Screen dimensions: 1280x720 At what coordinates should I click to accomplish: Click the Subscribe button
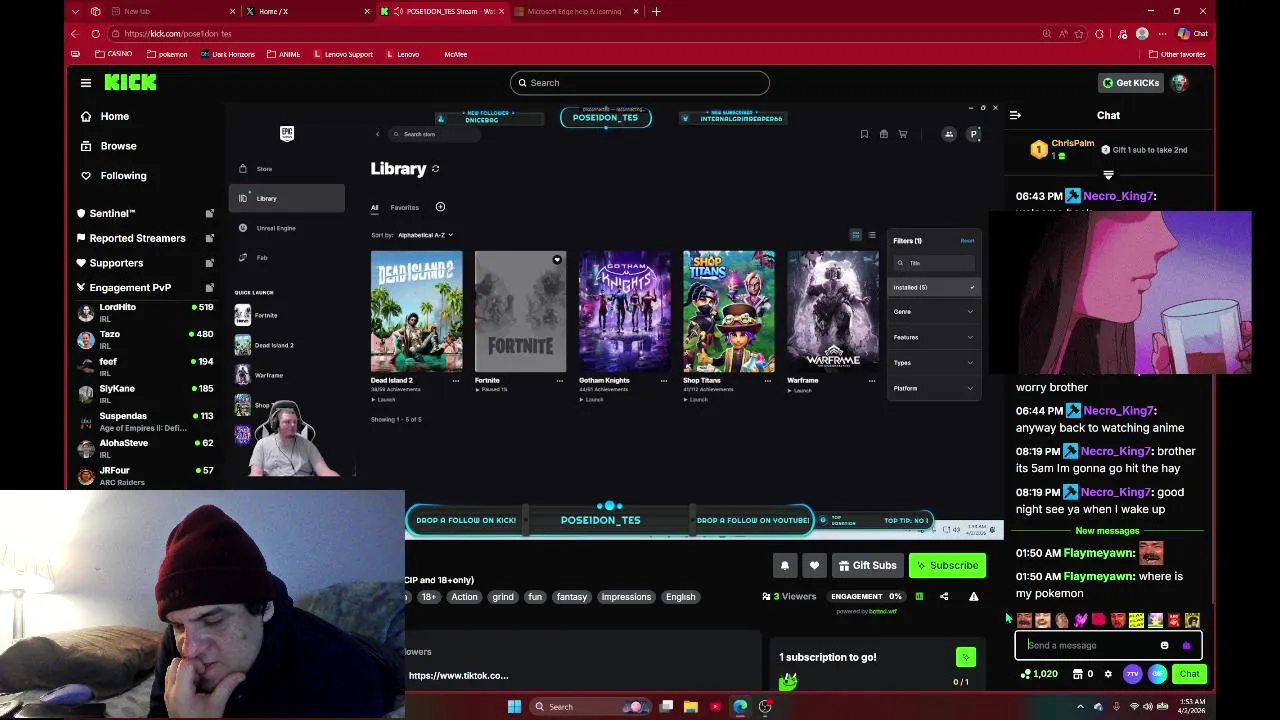click(947, 566)
